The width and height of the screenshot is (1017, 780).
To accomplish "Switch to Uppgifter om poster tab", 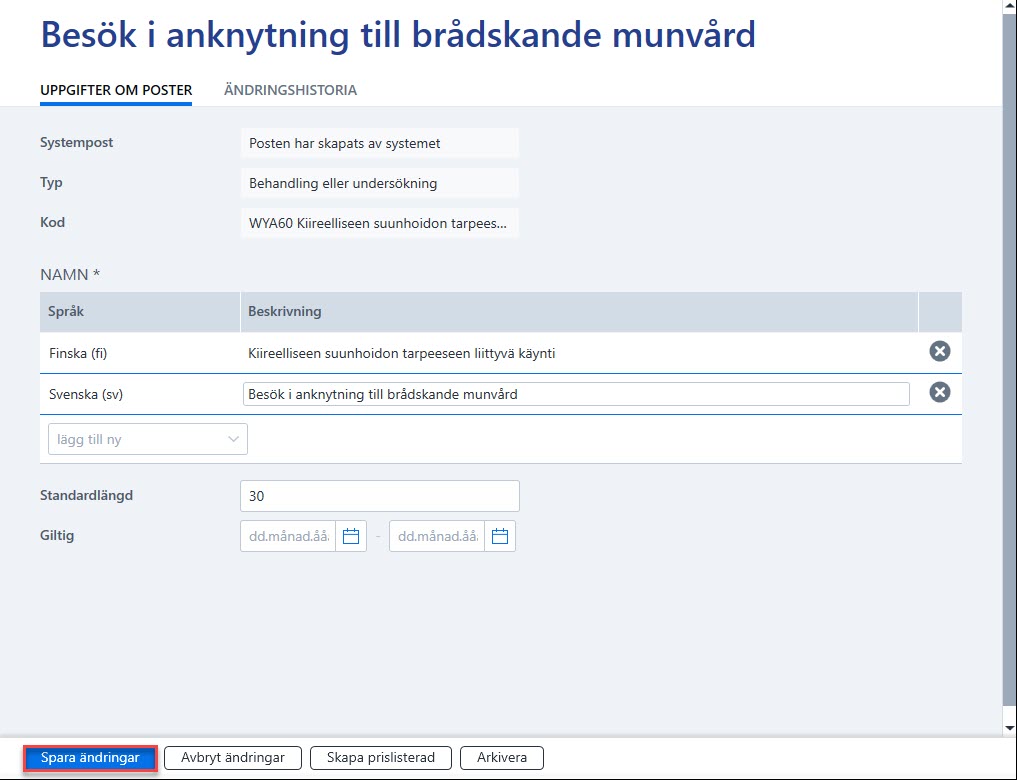I will [x=116, y=90].
